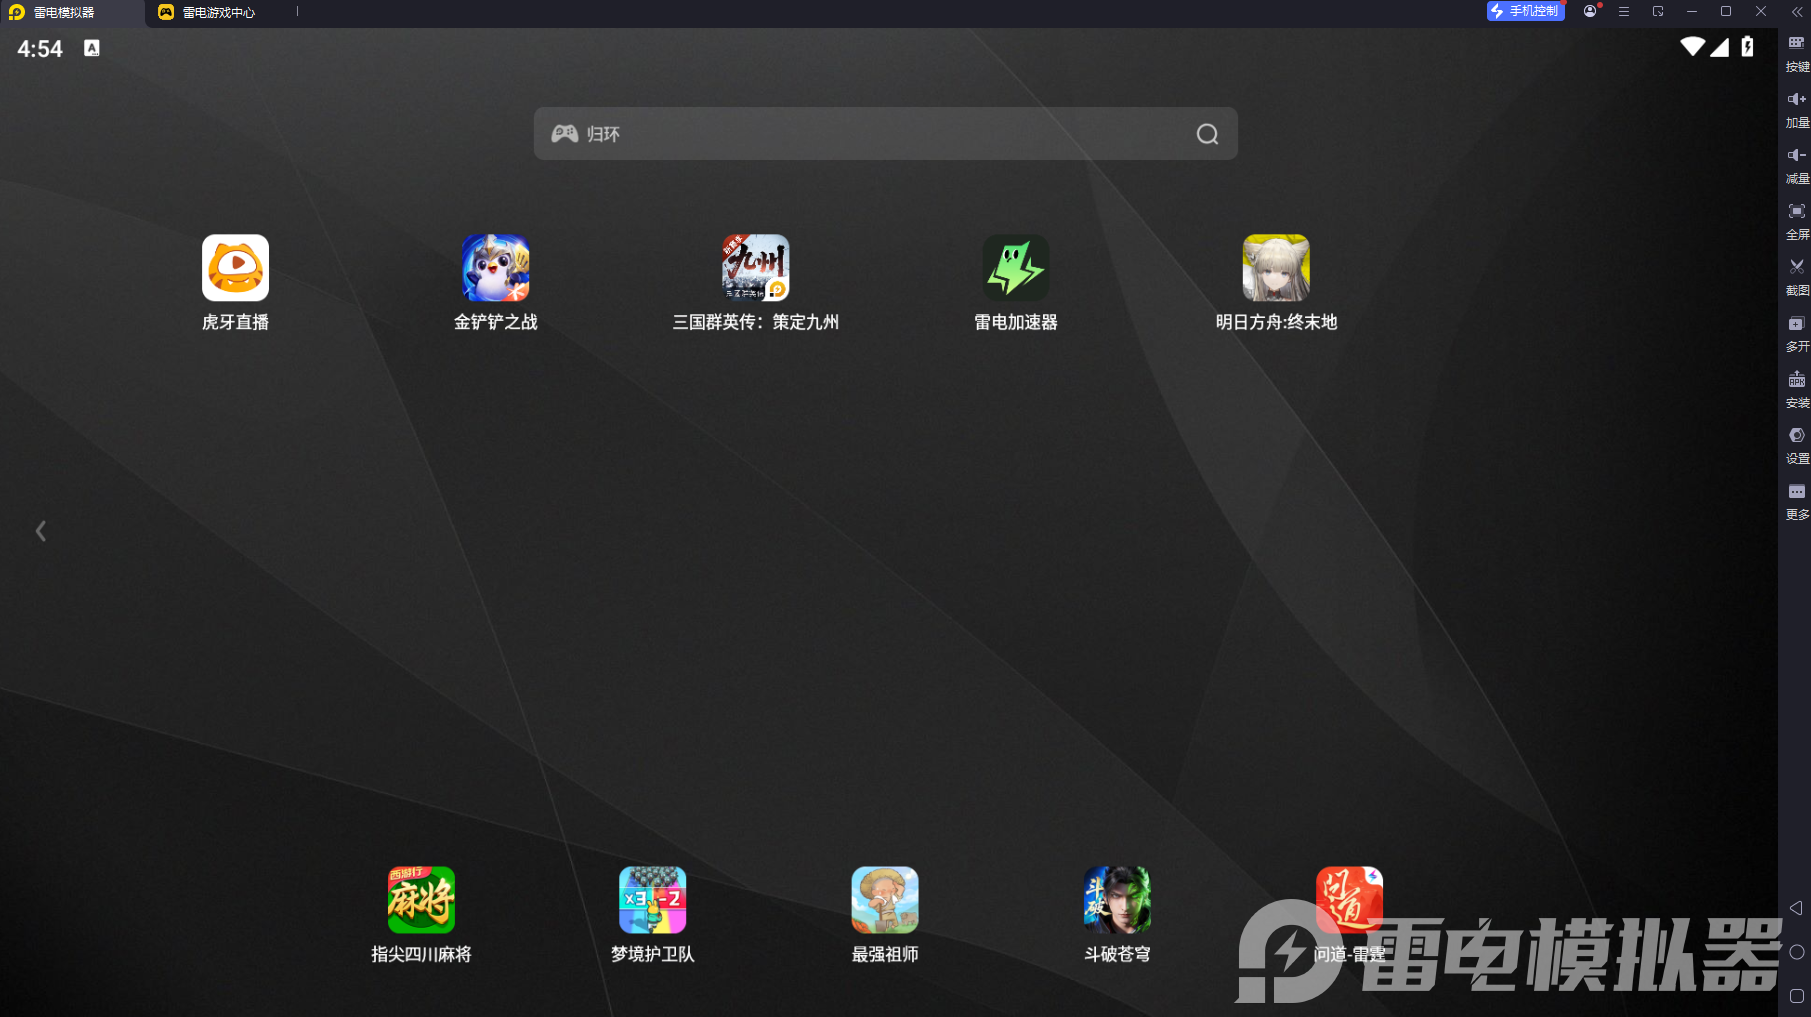Expand the 更多 more options
This screenshot has height=1017, width=1811.
point(1796,501)
